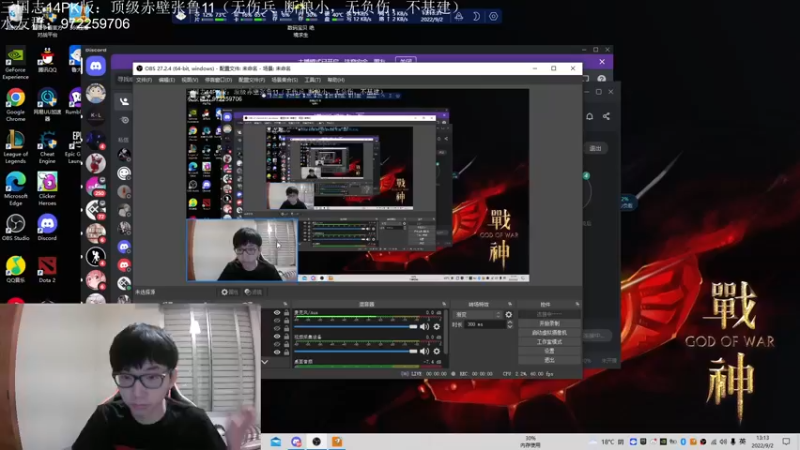Image resolution: width=800 pixels, height=450 pixels.
Task: Click OBS icon in the taskbar
Action: pyautogui.click(x=316, y=441)
